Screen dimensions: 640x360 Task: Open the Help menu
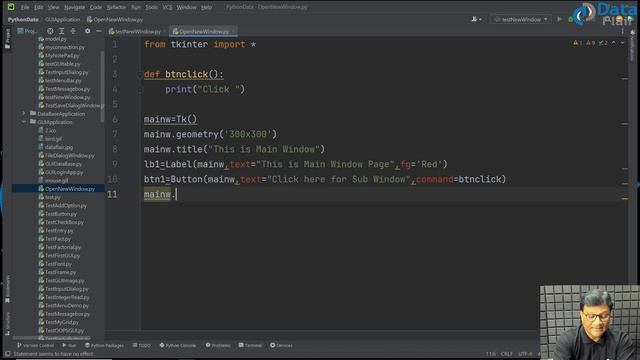(x=207, y=7)
